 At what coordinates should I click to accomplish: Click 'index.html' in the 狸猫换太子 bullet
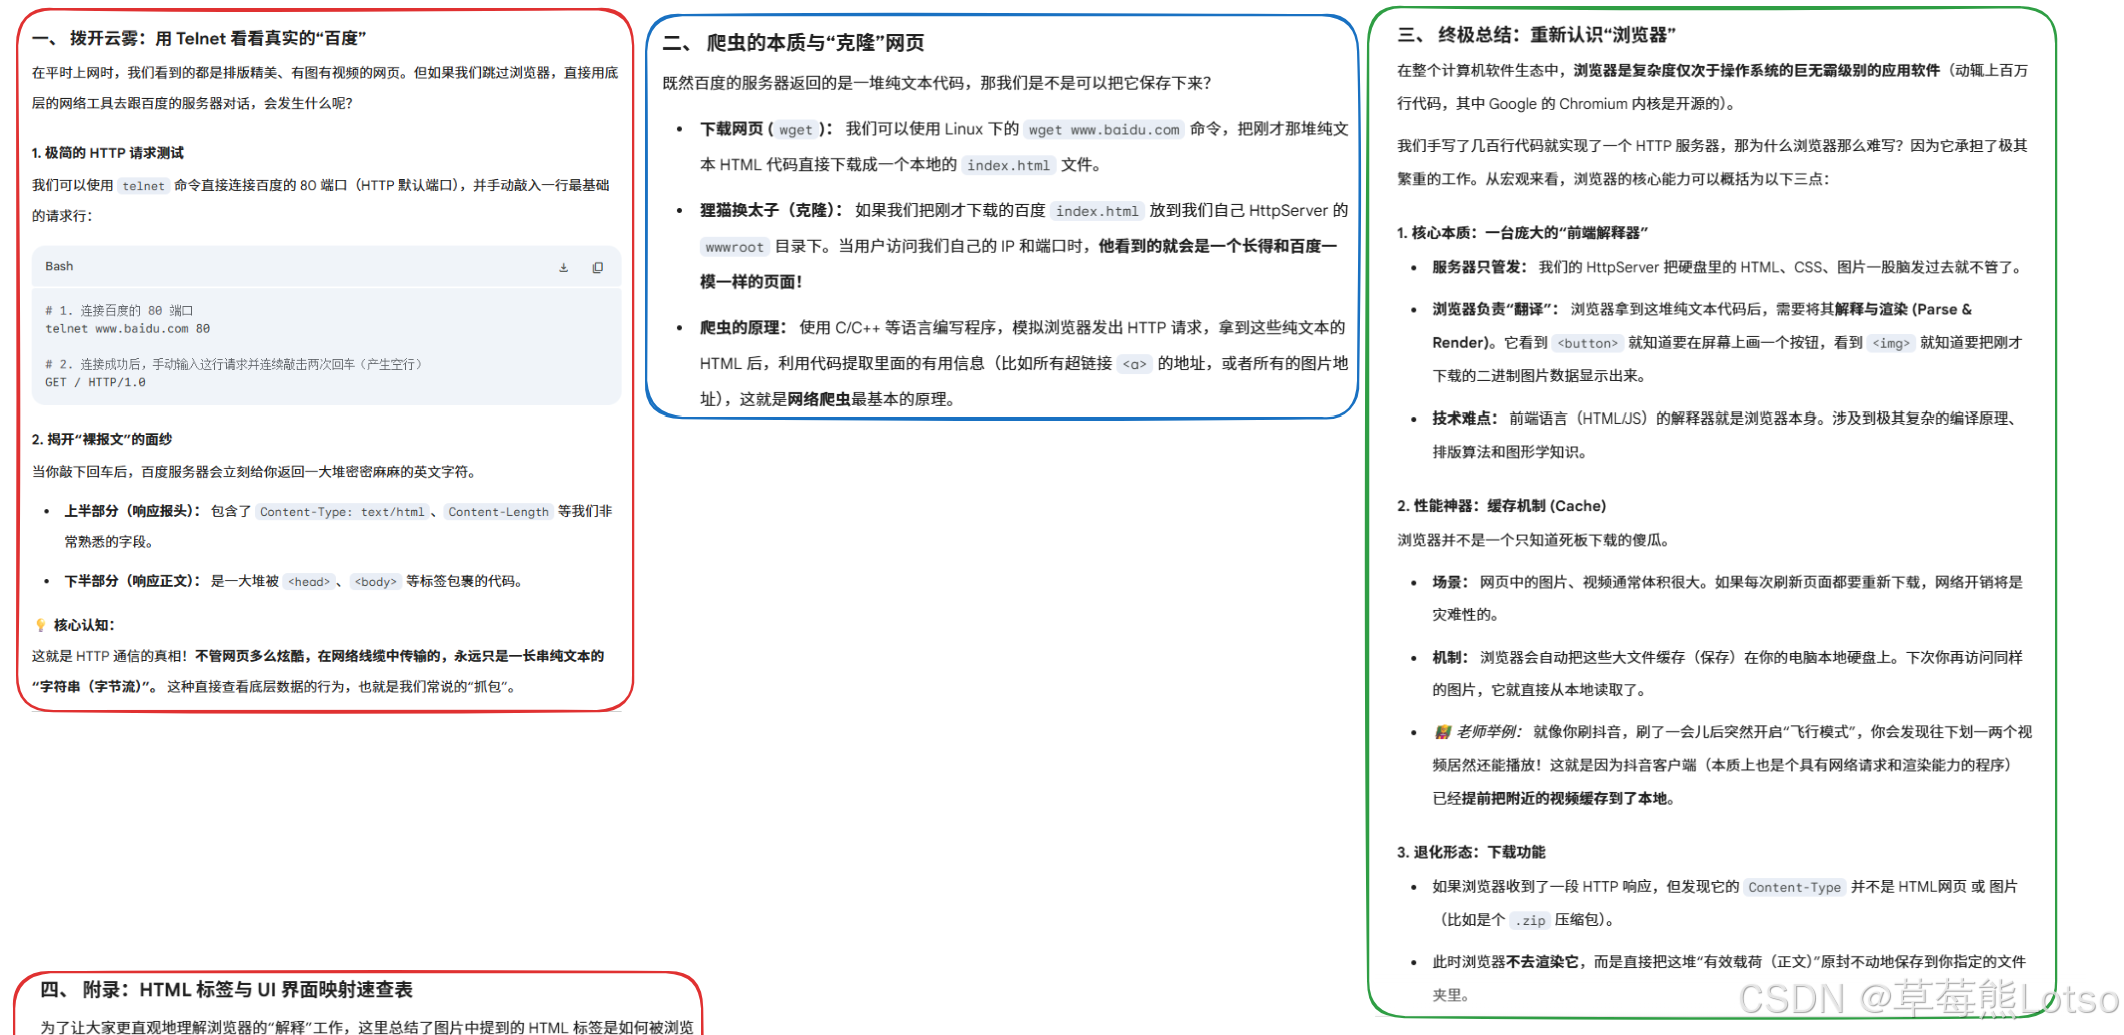(1097, 211)
